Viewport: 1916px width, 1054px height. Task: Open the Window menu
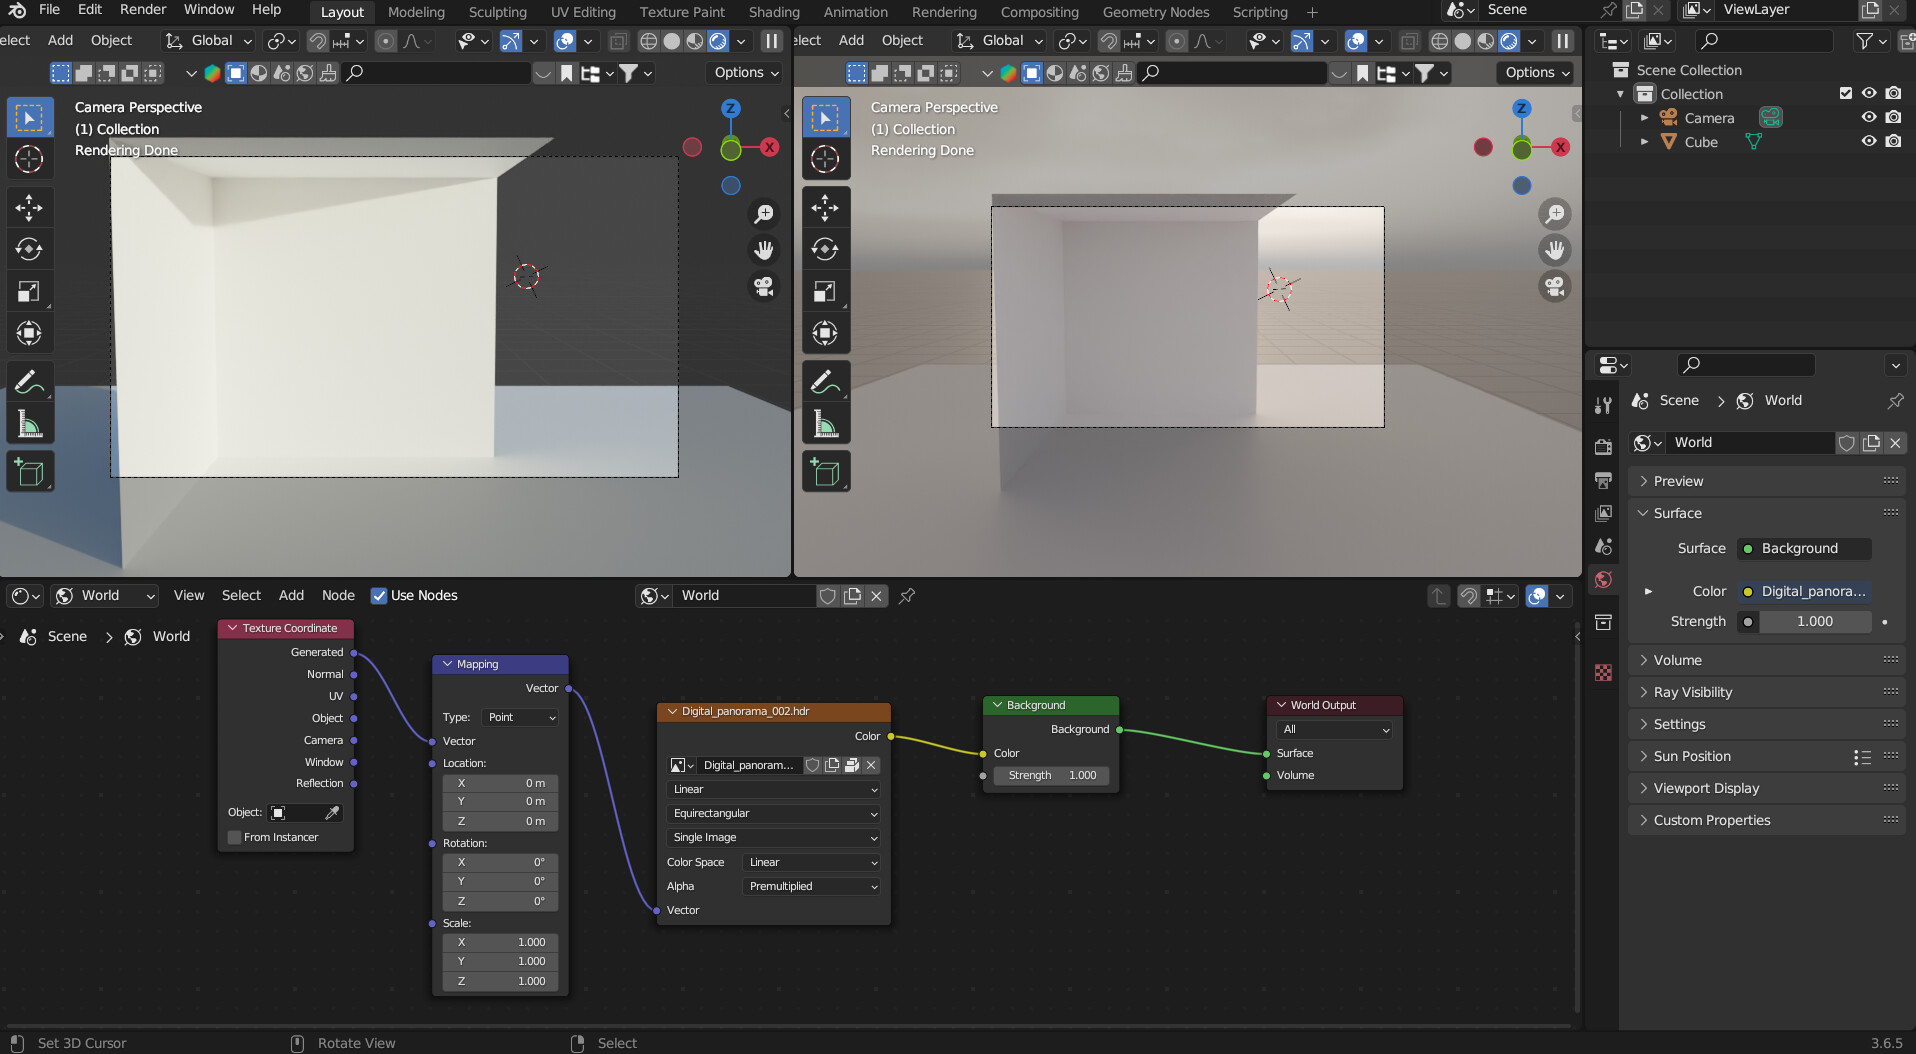coord(209,10)
